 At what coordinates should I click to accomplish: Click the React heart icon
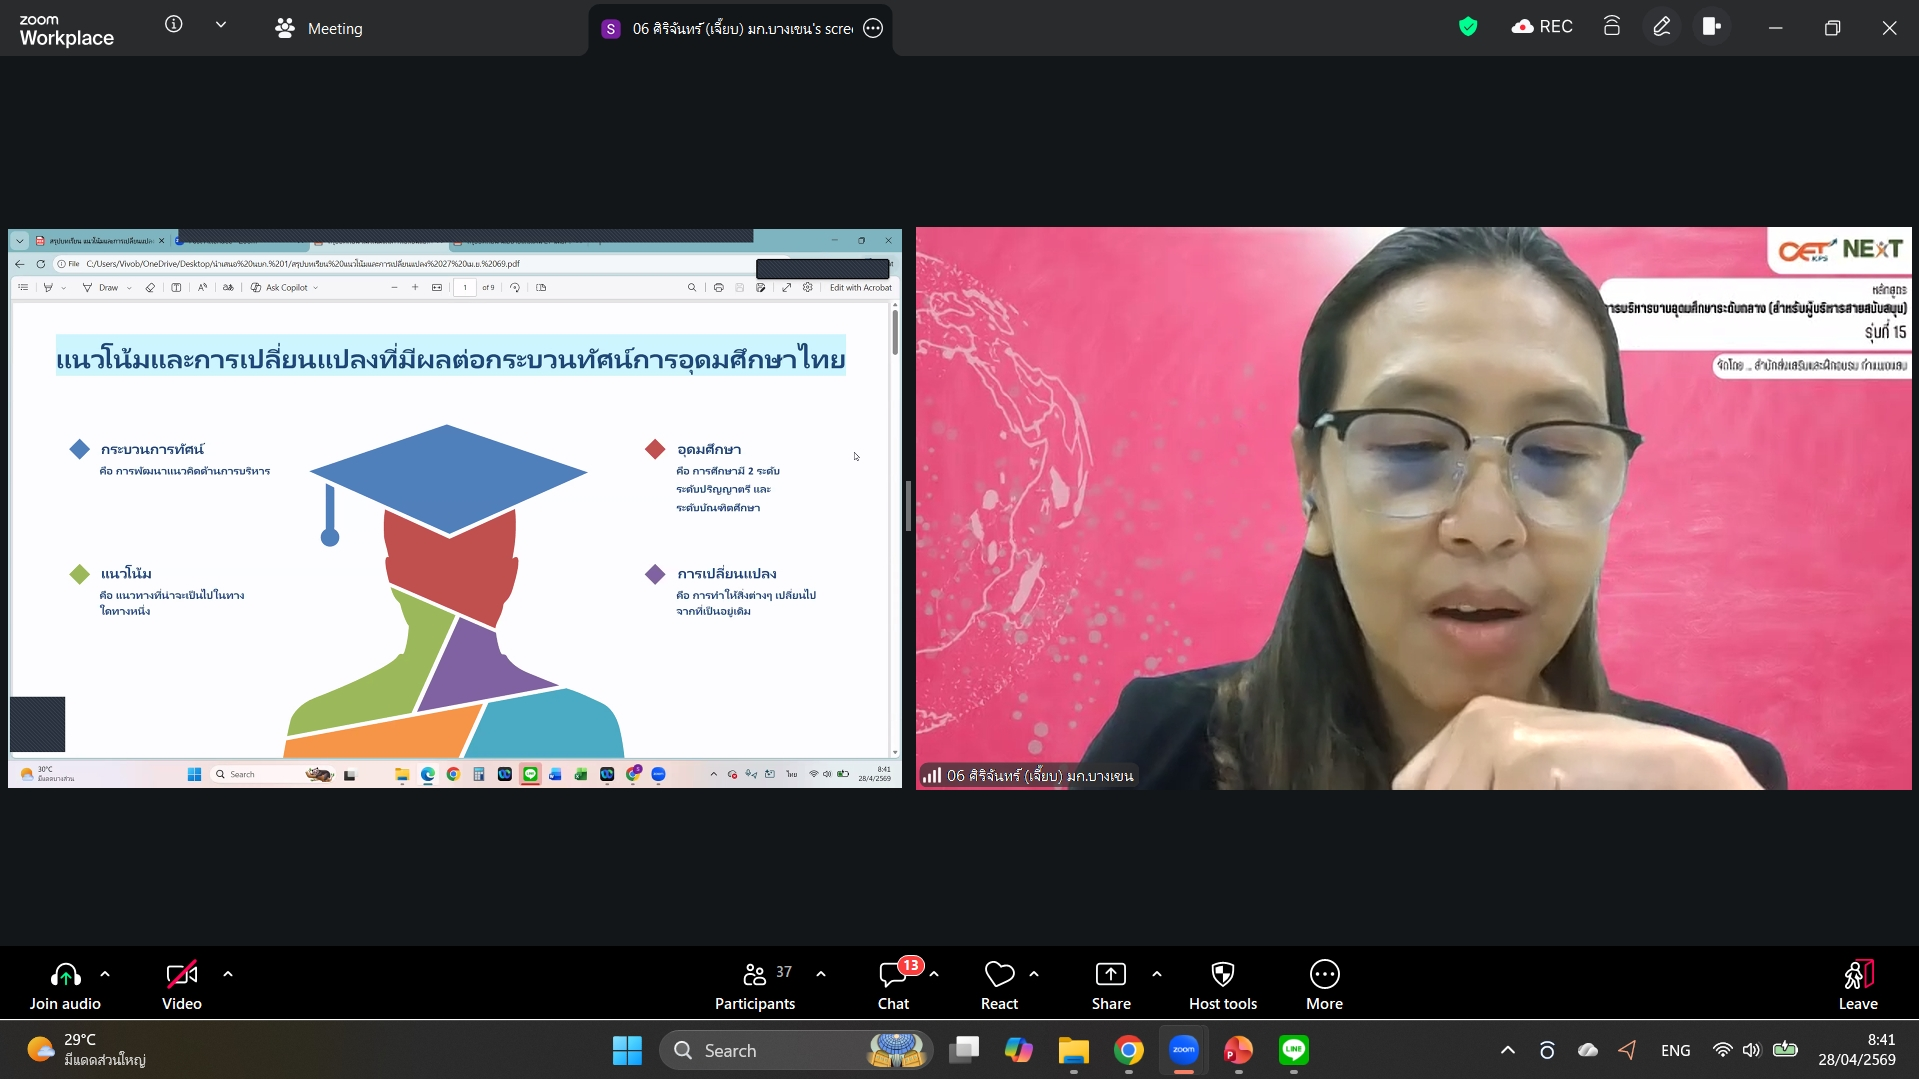click(999, 975)
